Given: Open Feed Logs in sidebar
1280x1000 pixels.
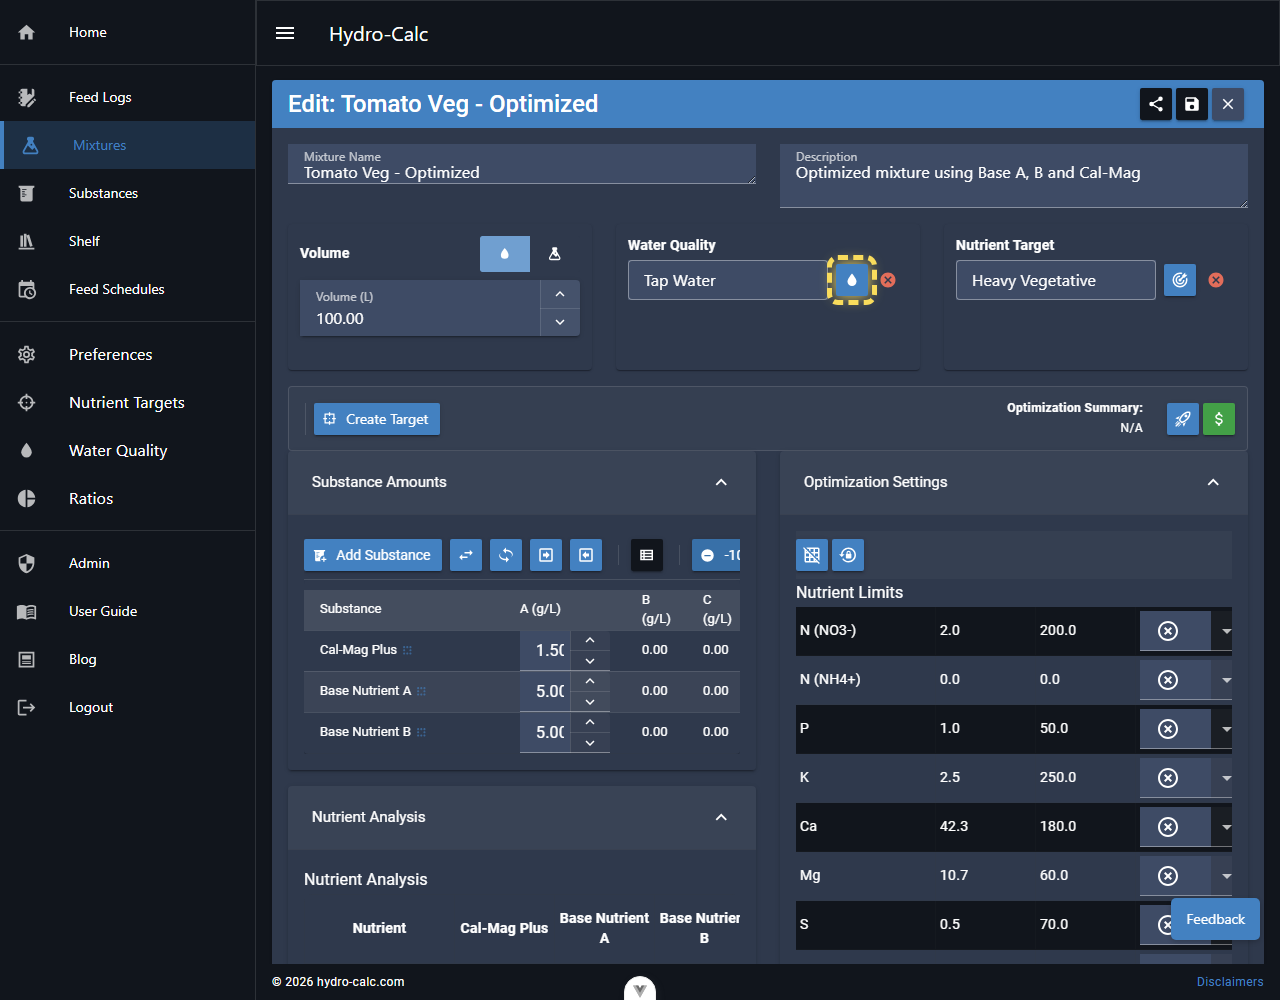Looking at the screenshot, I should point(128,97).
